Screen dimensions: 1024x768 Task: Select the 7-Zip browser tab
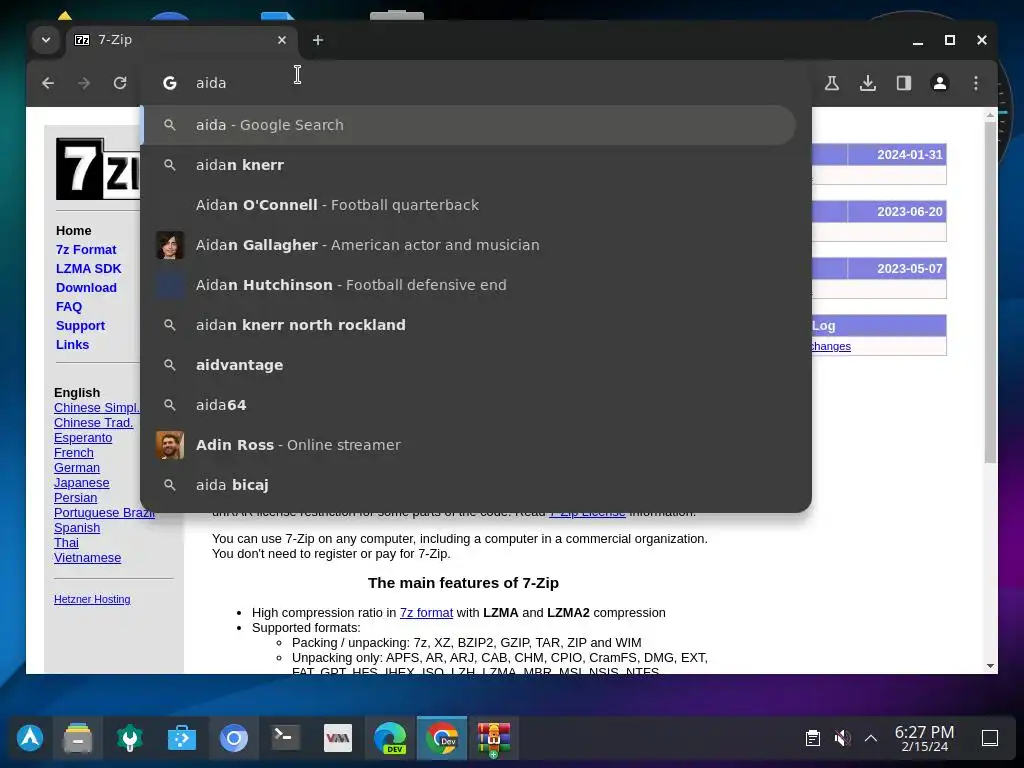click(182, 40)
